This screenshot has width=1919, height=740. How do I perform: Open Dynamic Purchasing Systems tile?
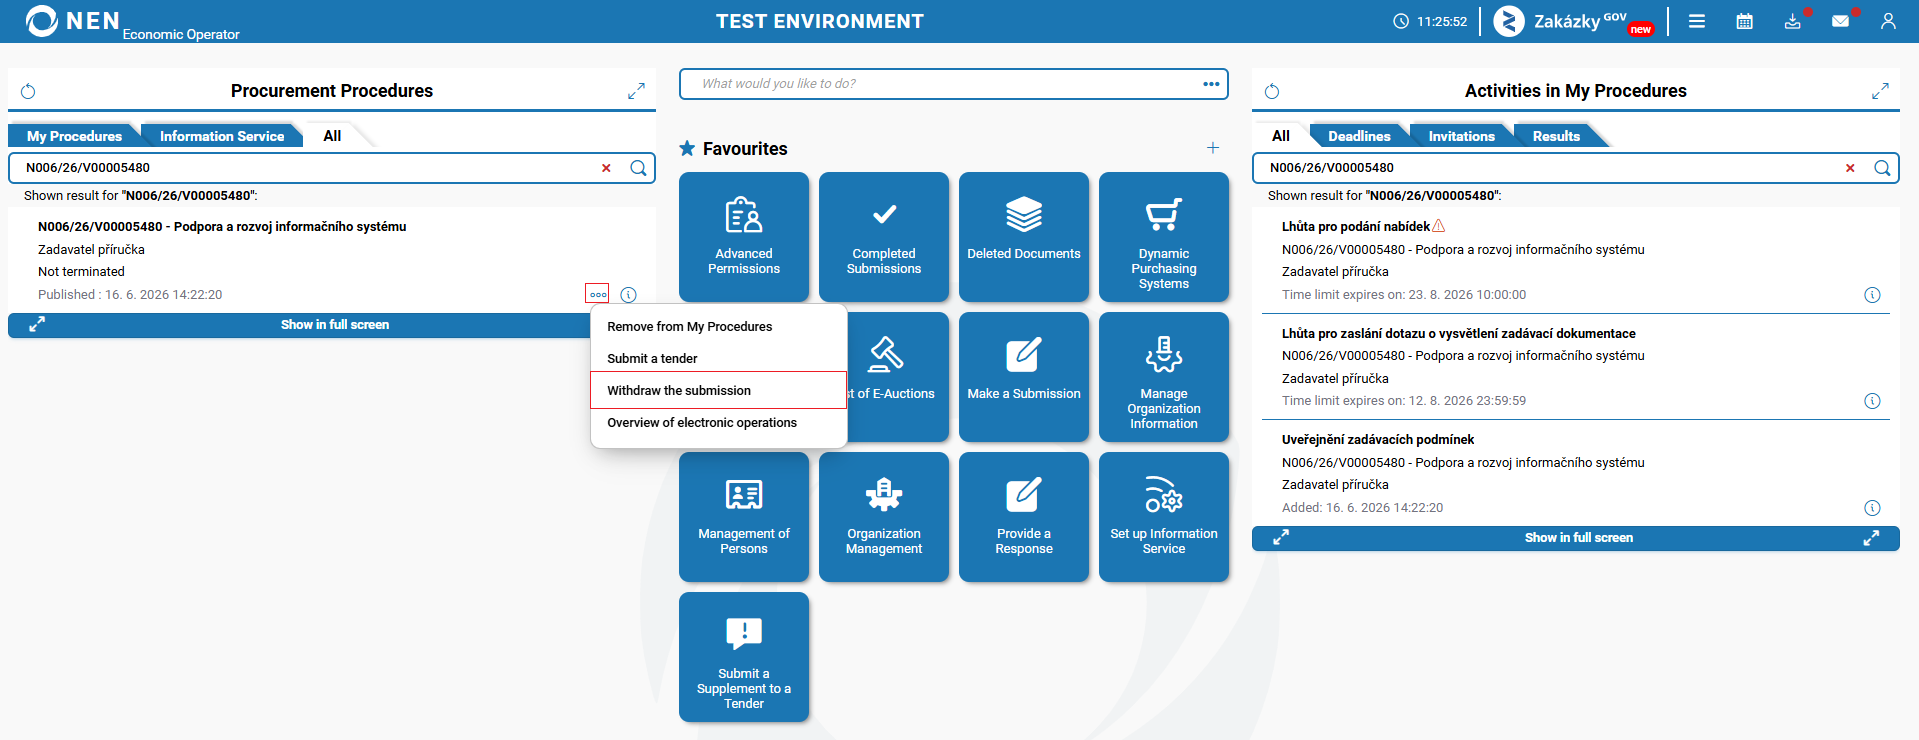click(1164, 237)
